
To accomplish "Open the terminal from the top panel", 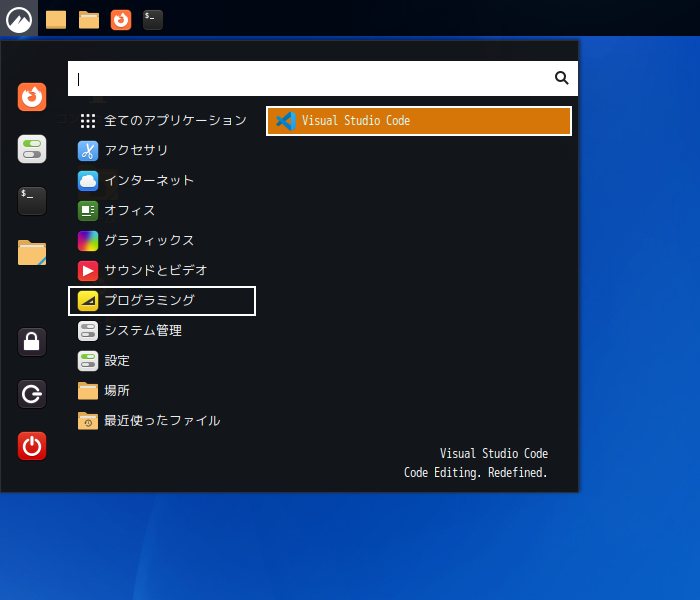I will (x=153, y=20).
